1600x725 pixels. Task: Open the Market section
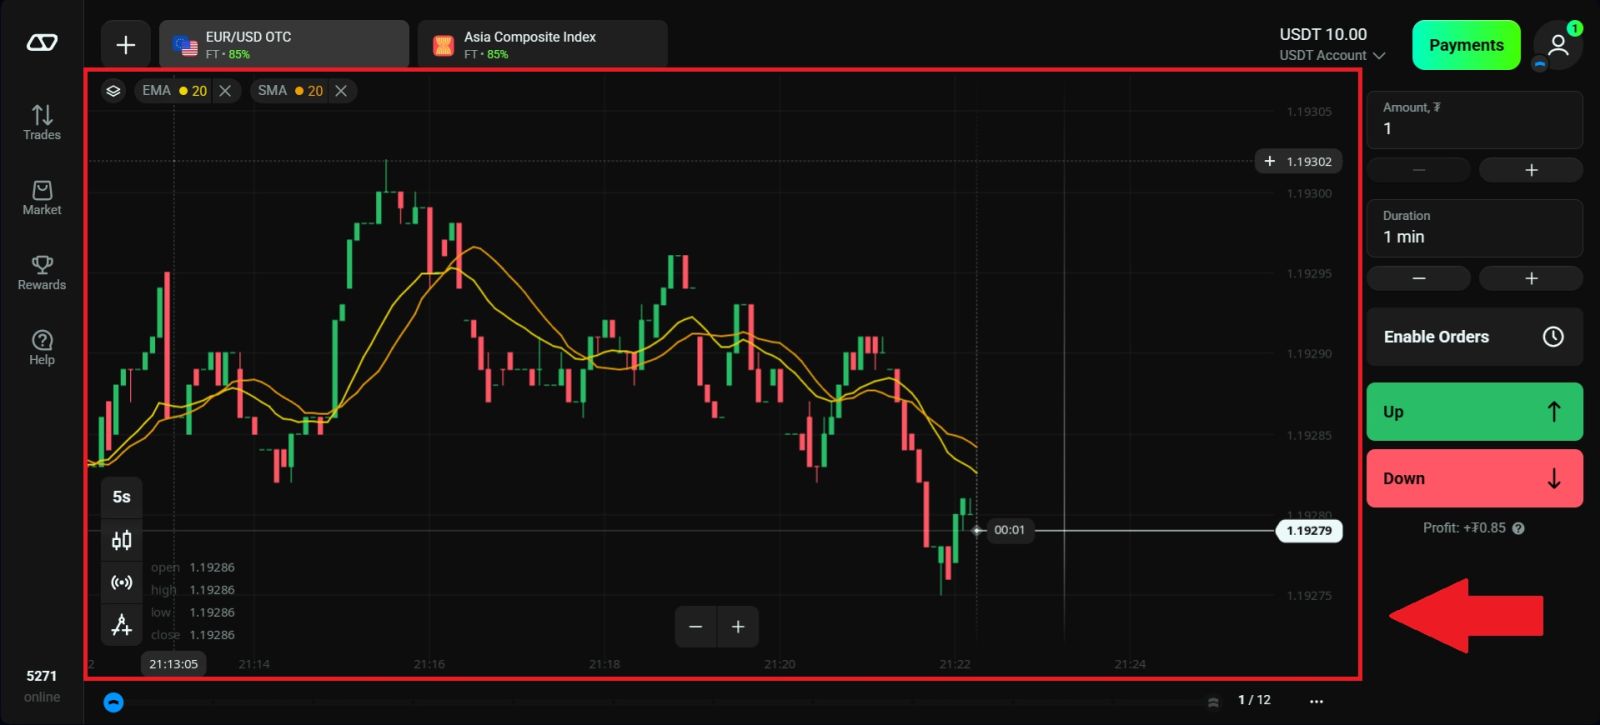(42, 197)
